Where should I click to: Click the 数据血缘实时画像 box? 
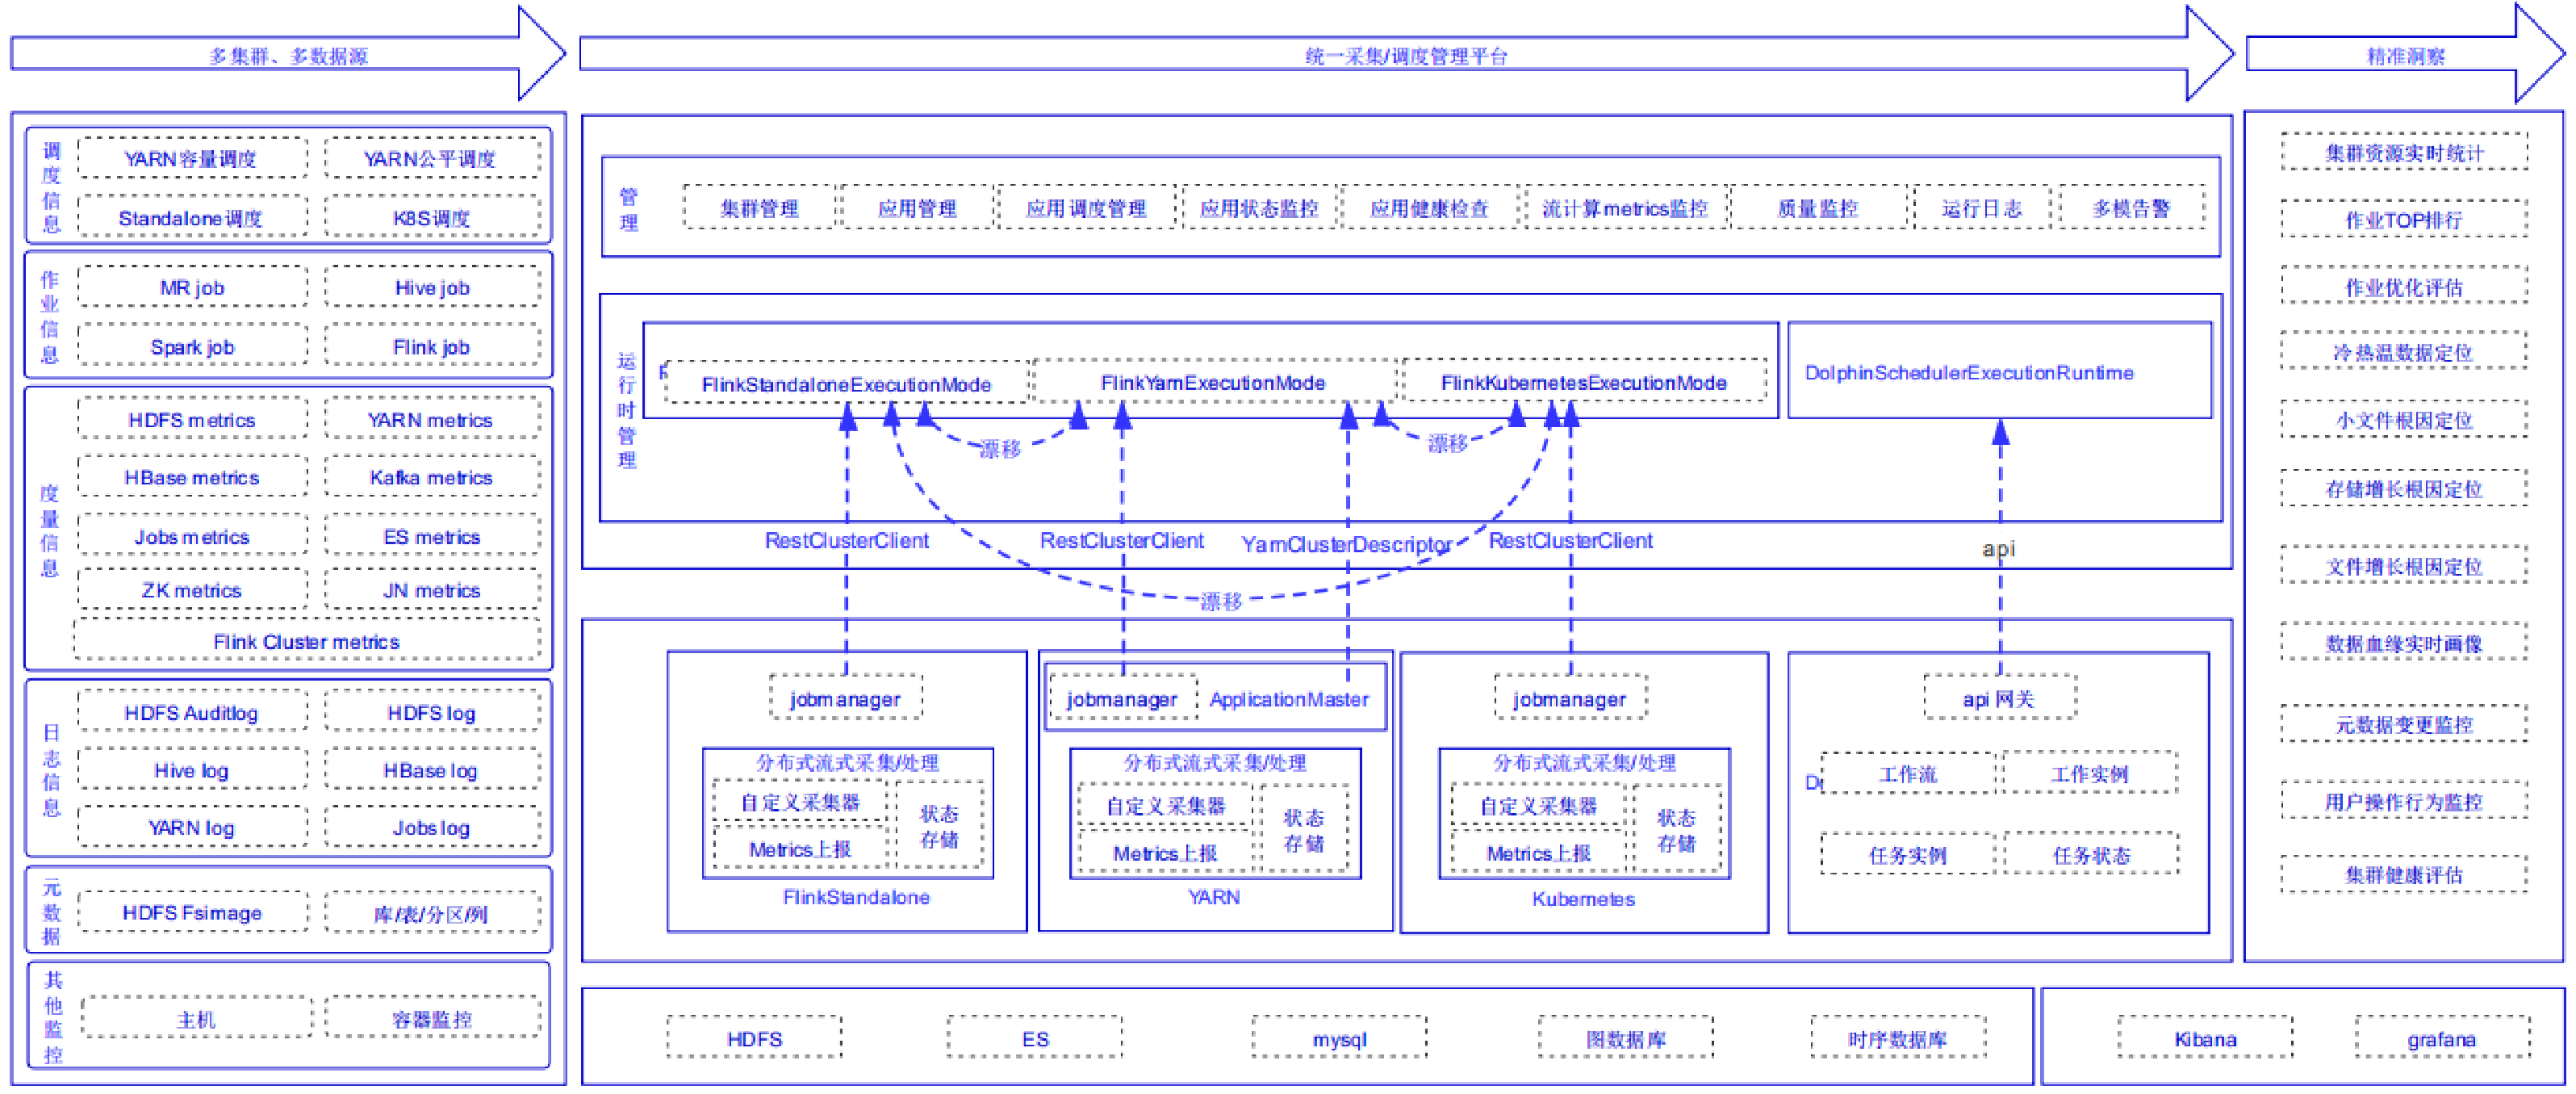2404,642
